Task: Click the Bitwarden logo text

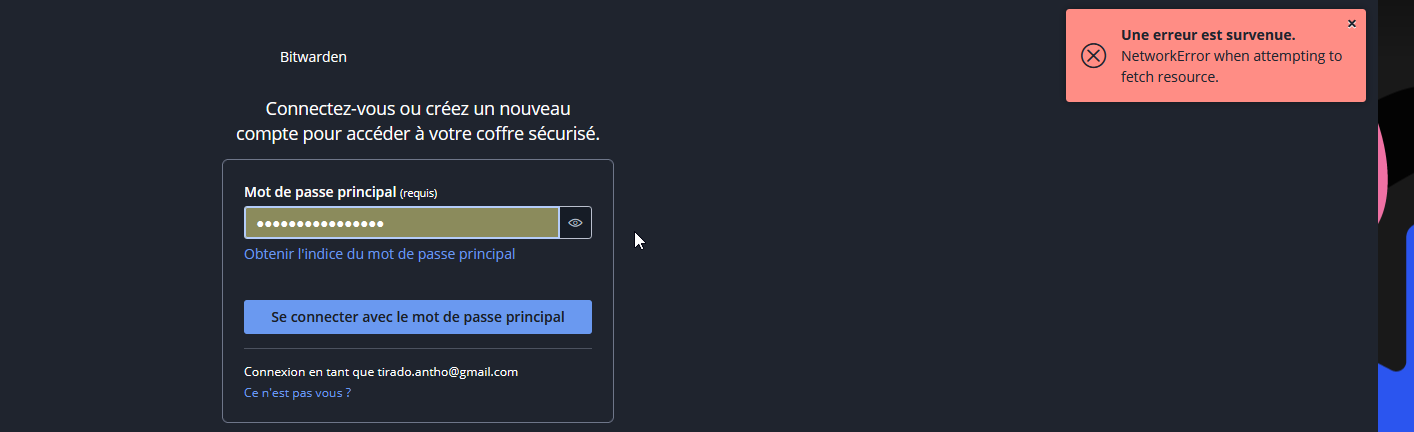Action: point(313,57)
